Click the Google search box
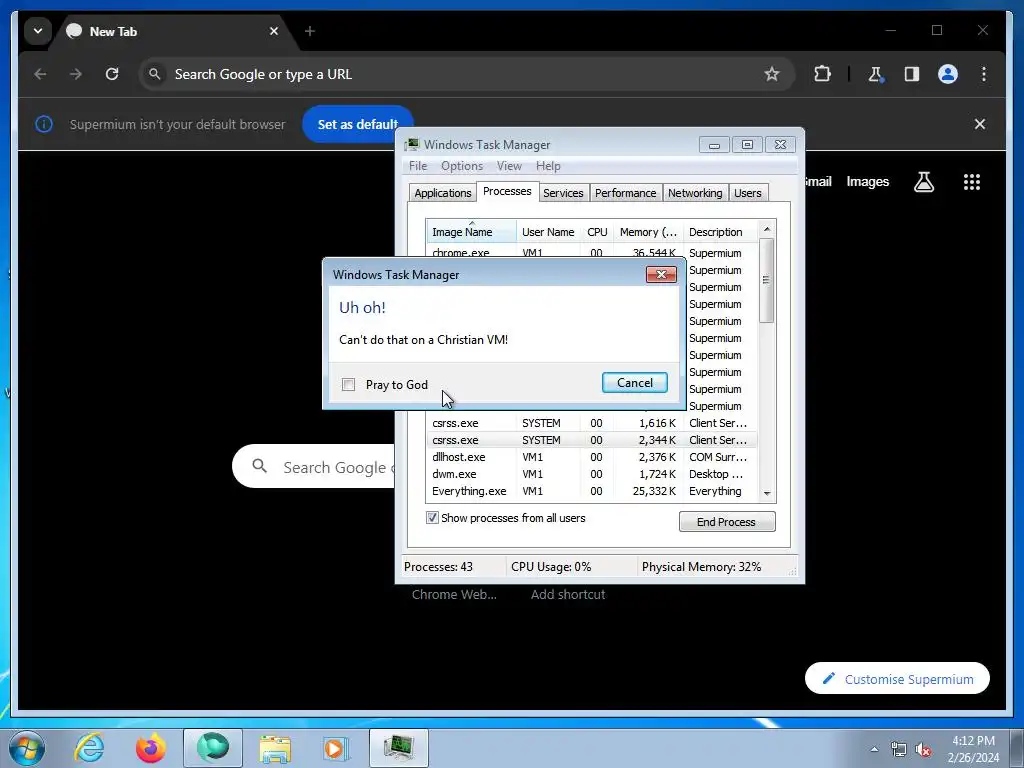Image resolution: width=1024 pixels, height=768 pixels. pyautogui.click(x=313, y=466)
